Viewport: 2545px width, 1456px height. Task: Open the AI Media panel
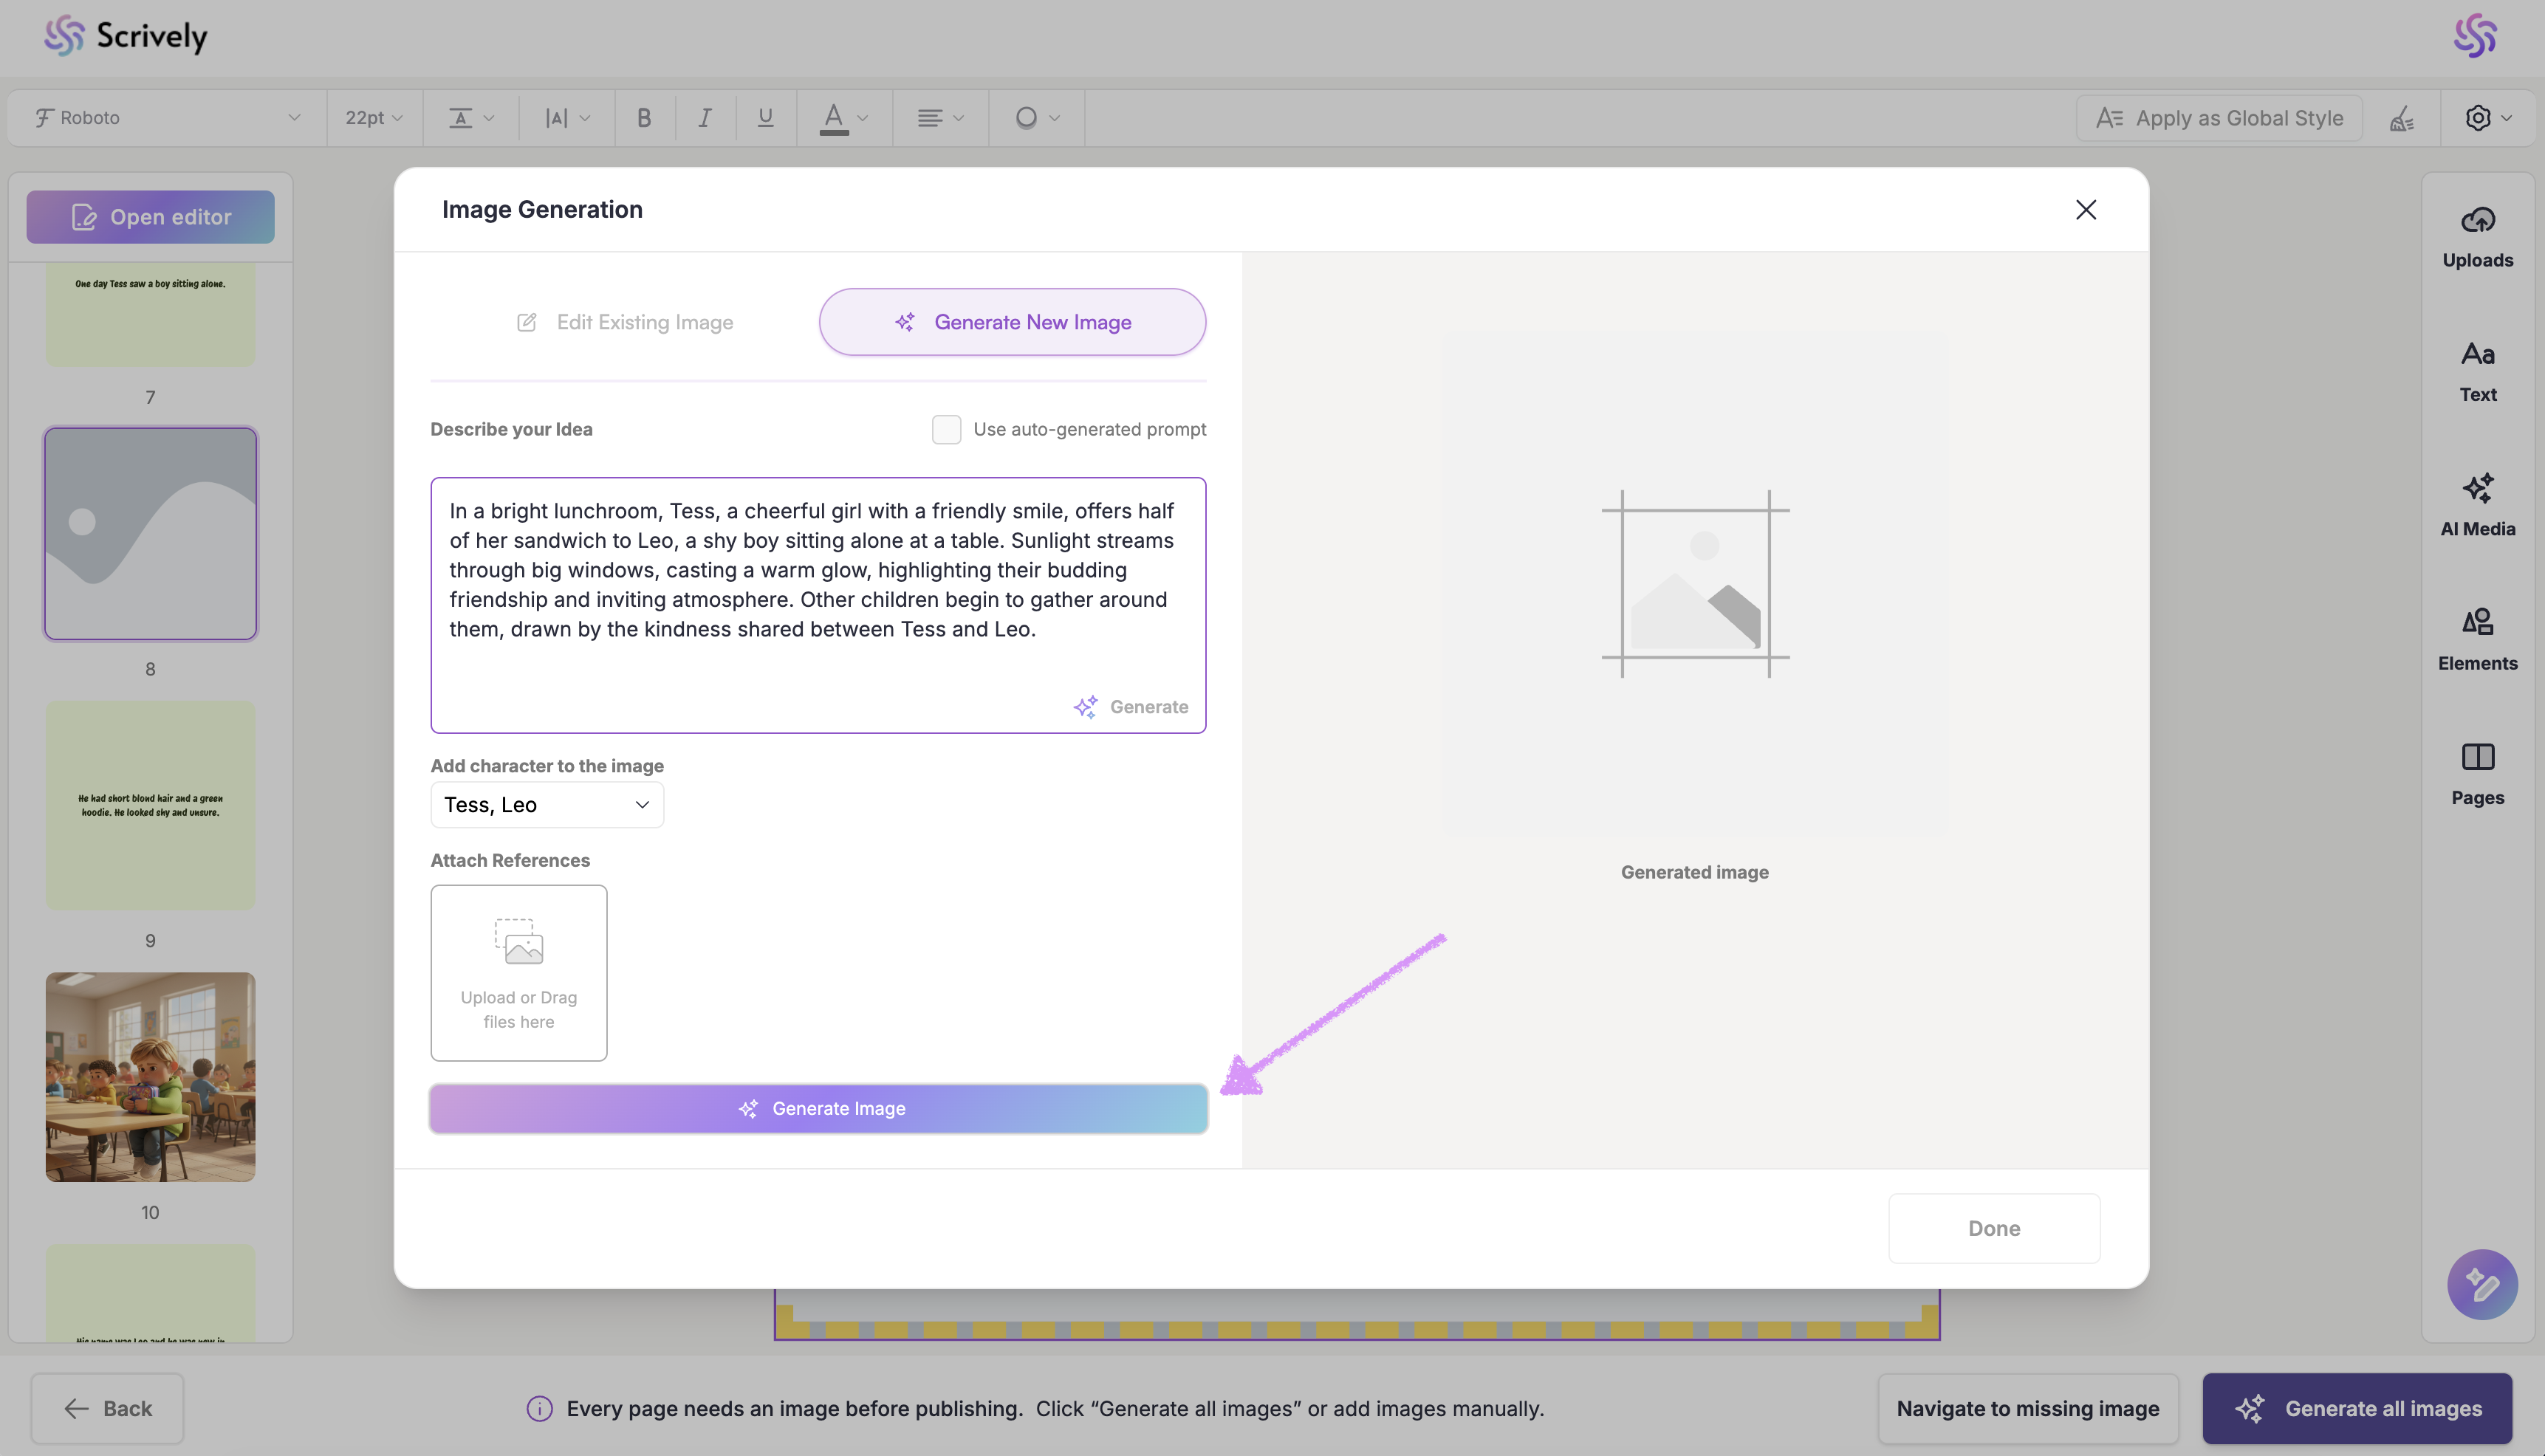2477,505
